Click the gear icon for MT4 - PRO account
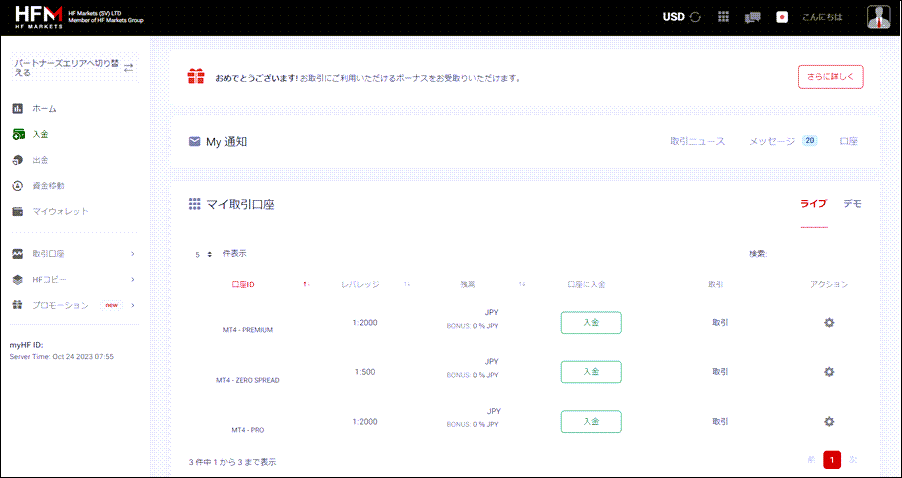The height and width of the screenshot is (478, 902). click(x=828, y=421)
